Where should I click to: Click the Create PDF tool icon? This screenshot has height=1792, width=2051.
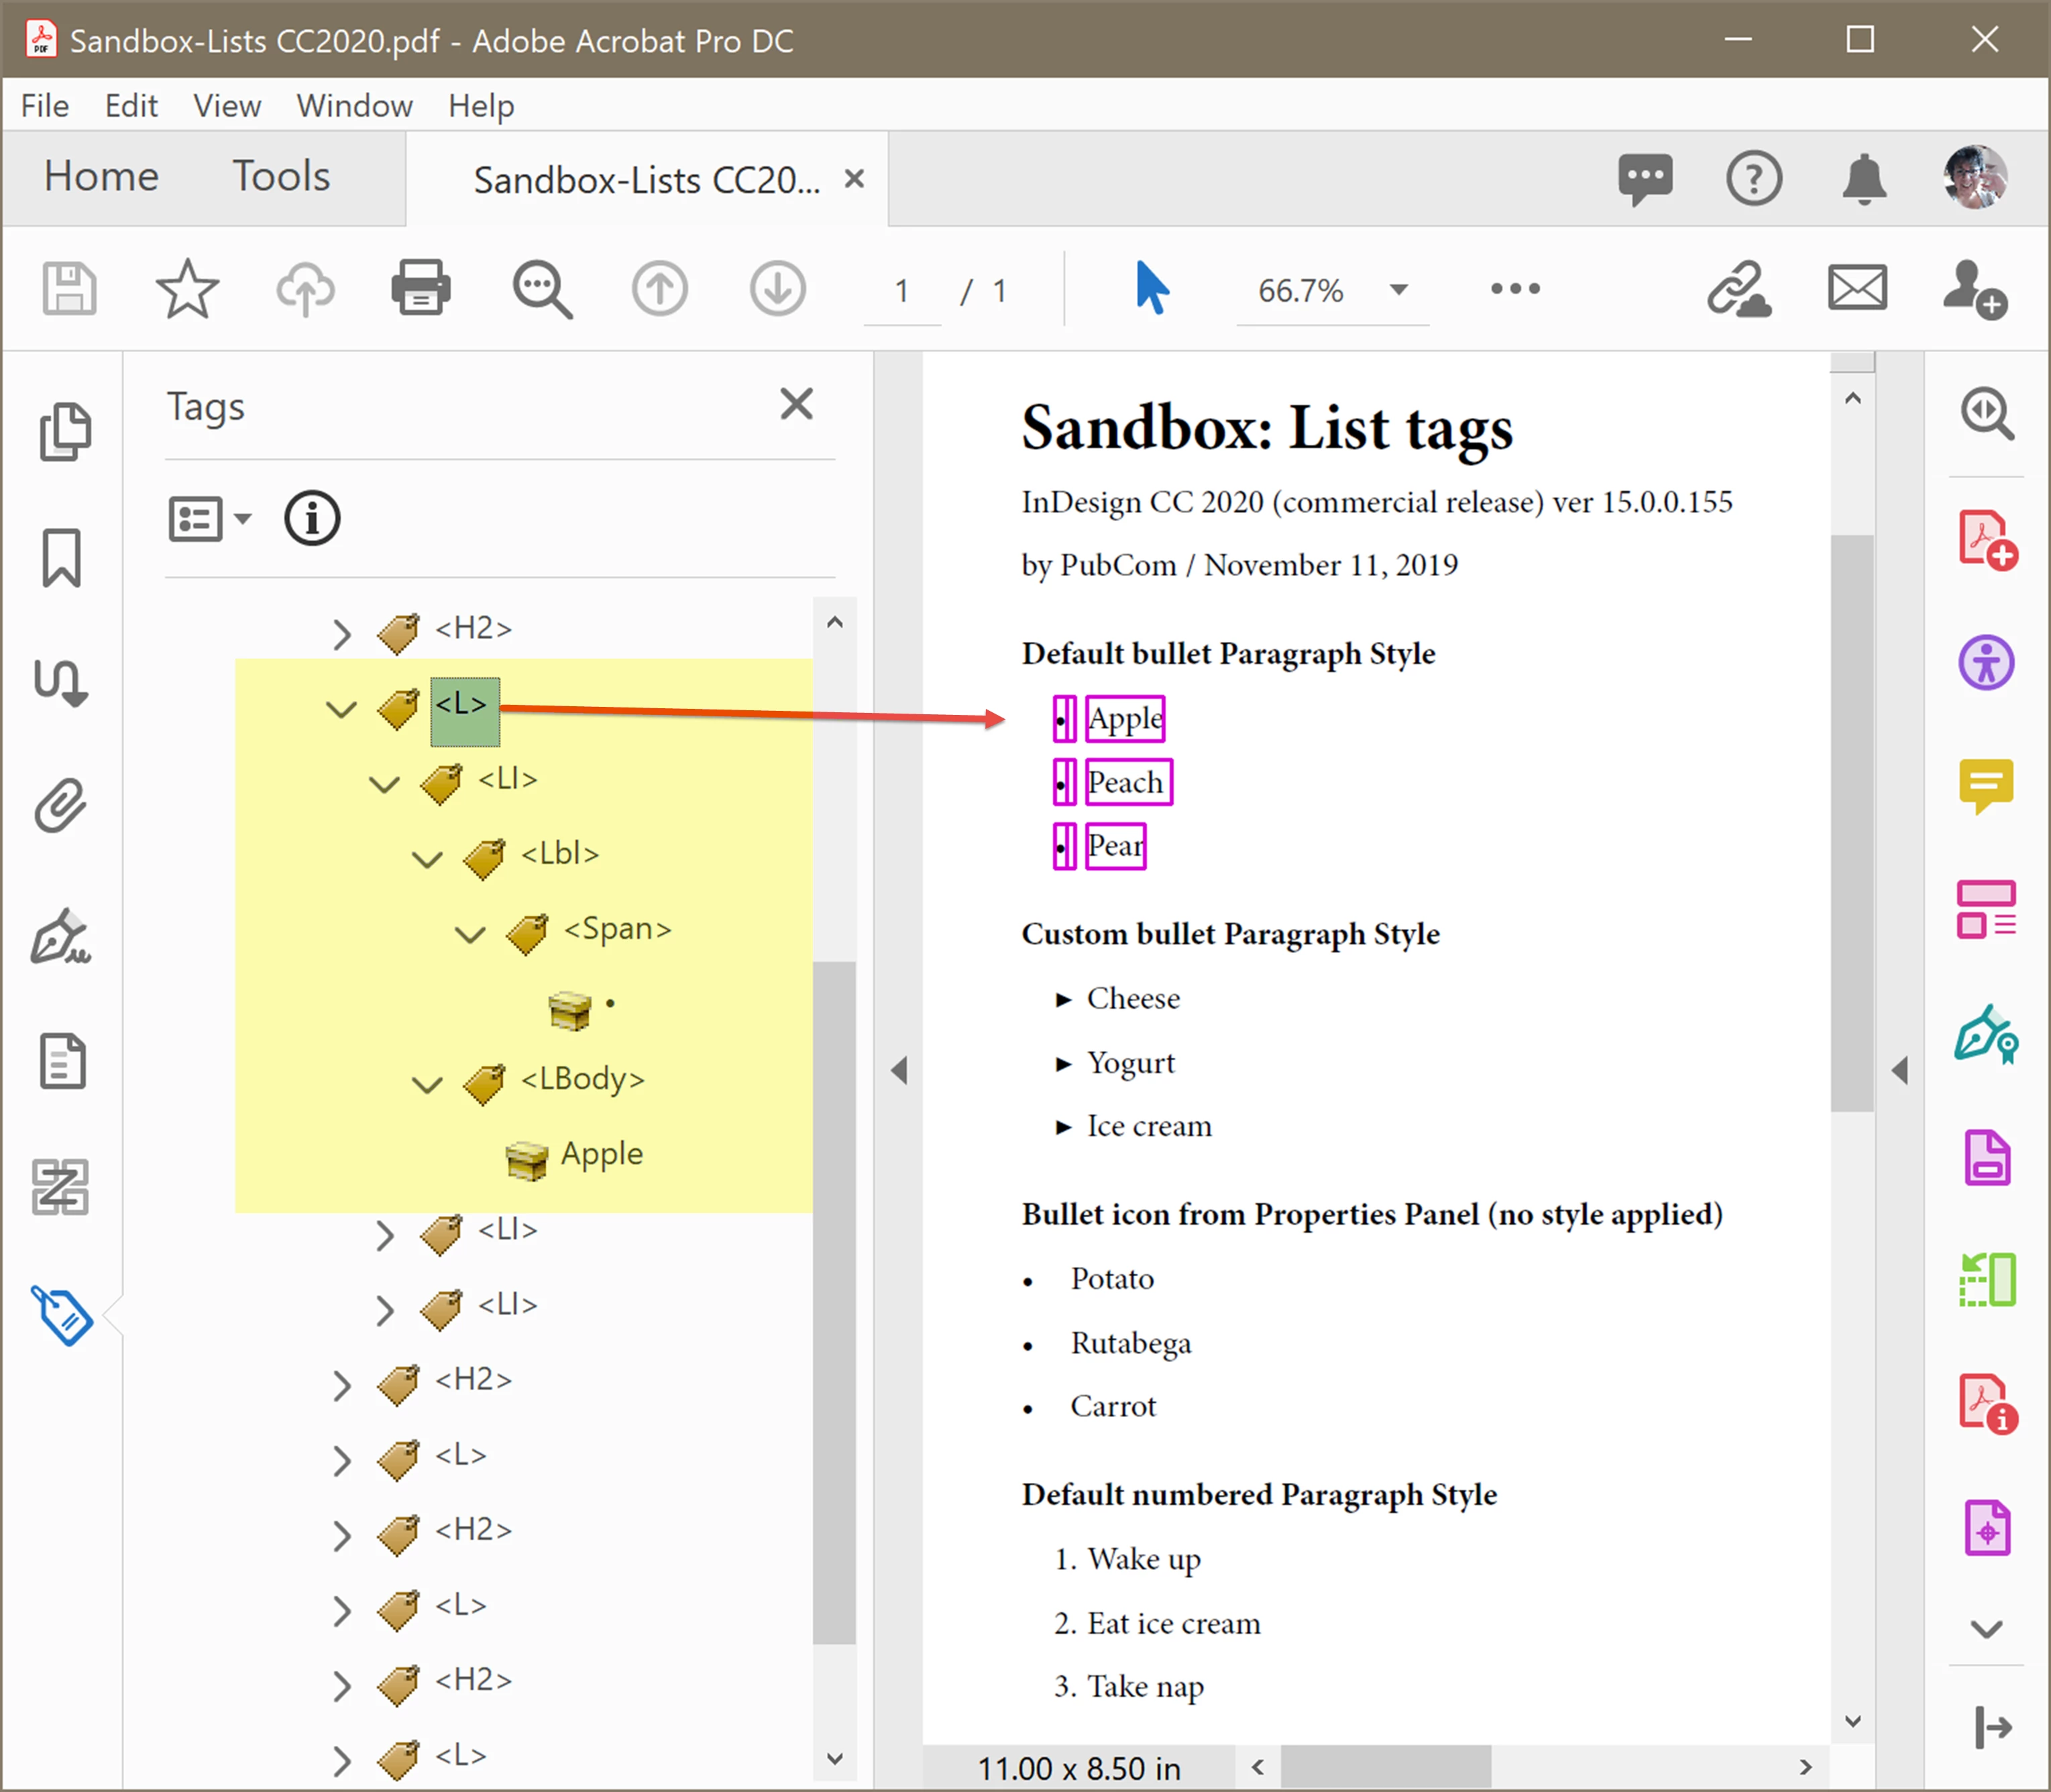(x=1986, y=540)
